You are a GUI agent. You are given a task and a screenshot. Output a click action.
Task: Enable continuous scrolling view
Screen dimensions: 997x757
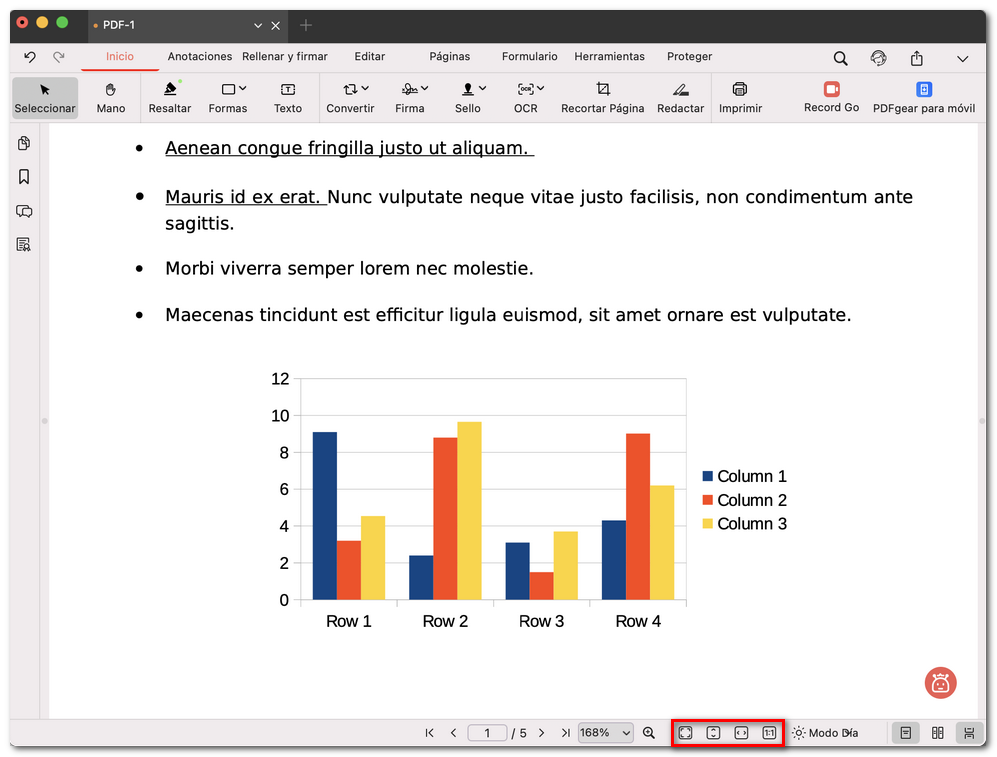(x=968, y=733)
